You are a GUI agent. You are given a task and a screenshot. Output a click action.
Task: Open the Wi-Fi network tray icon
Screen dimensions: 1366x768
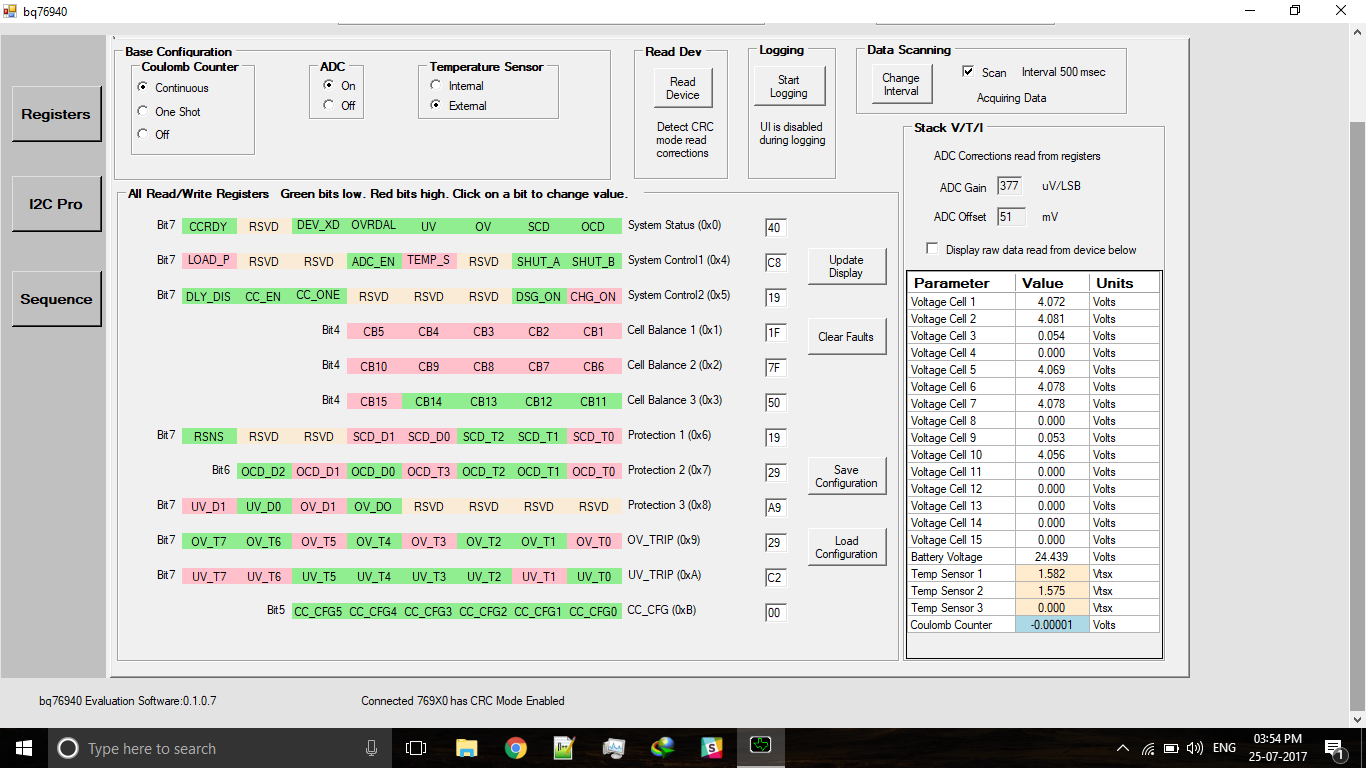(1147, 748)
